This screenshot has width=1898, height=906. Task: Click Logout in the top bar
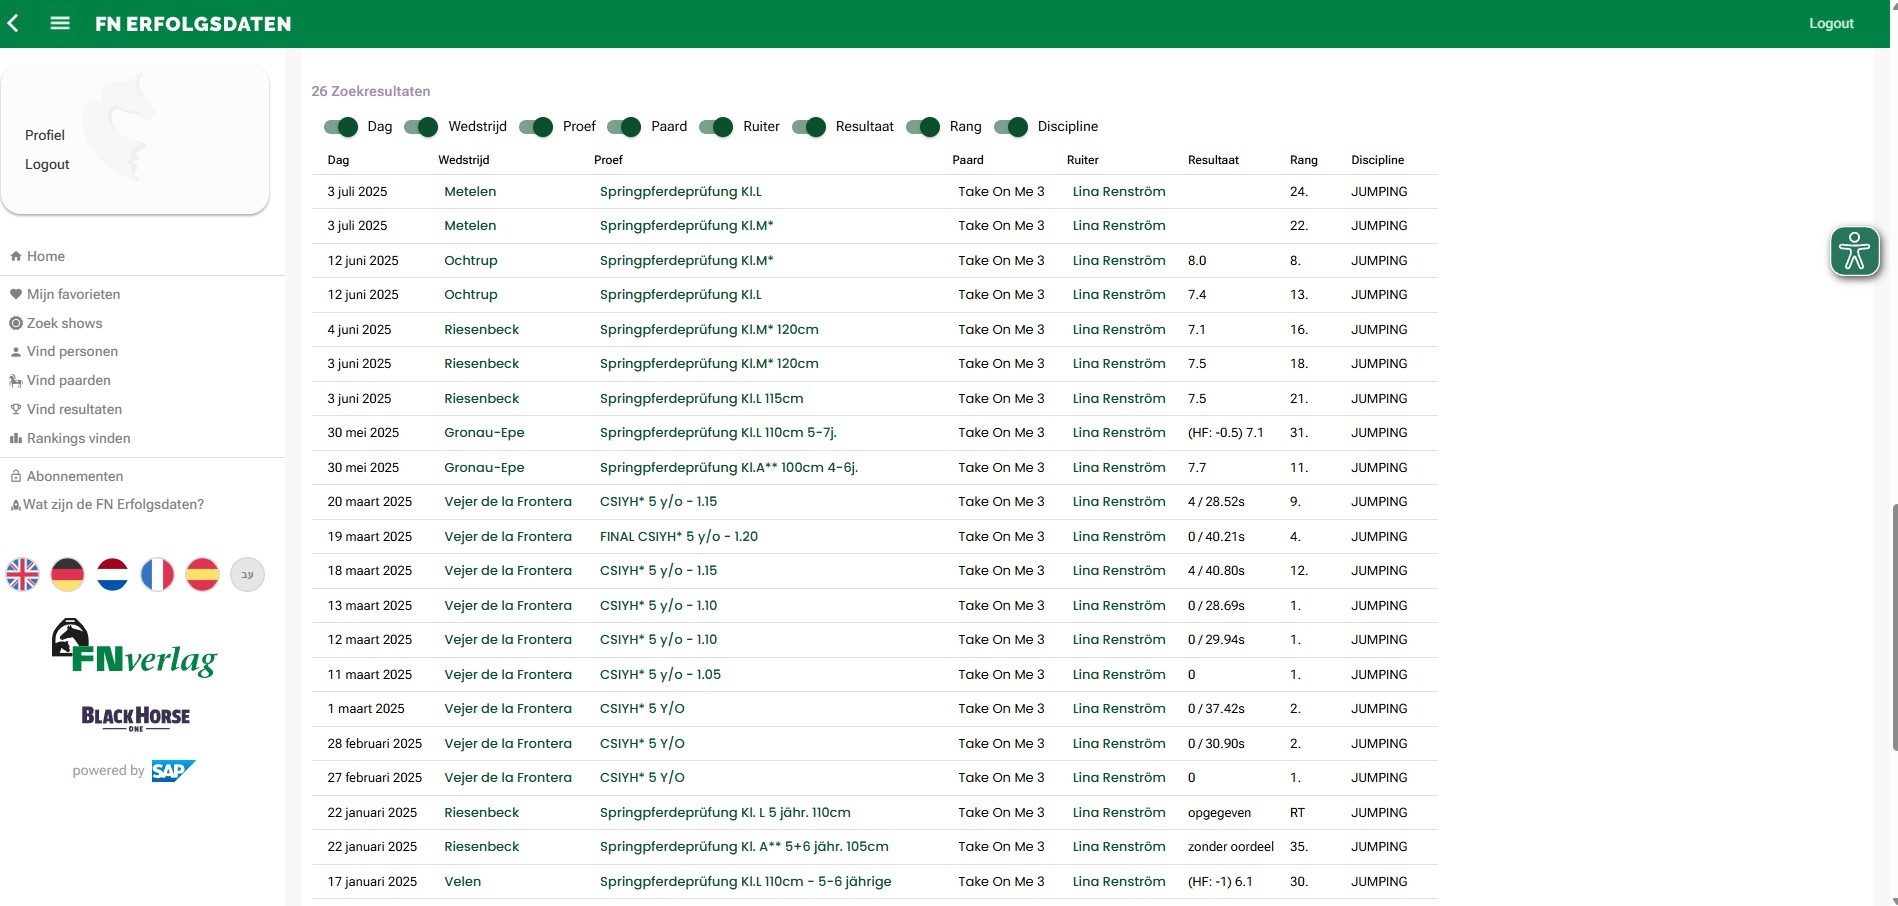[x=1831, y=23]
